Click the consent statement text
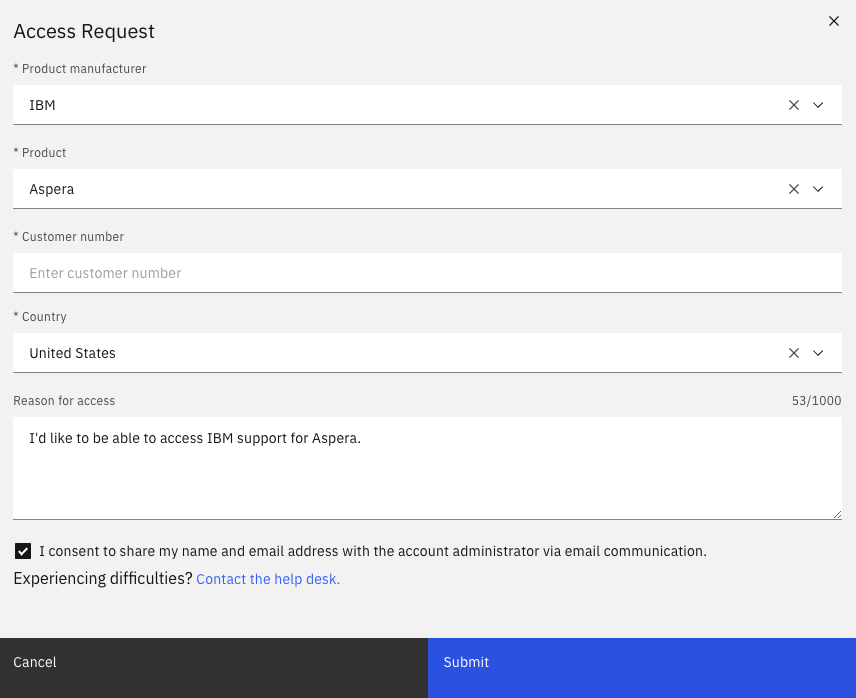The width and height of the screenshot is (856, 698). click(373, 551)
